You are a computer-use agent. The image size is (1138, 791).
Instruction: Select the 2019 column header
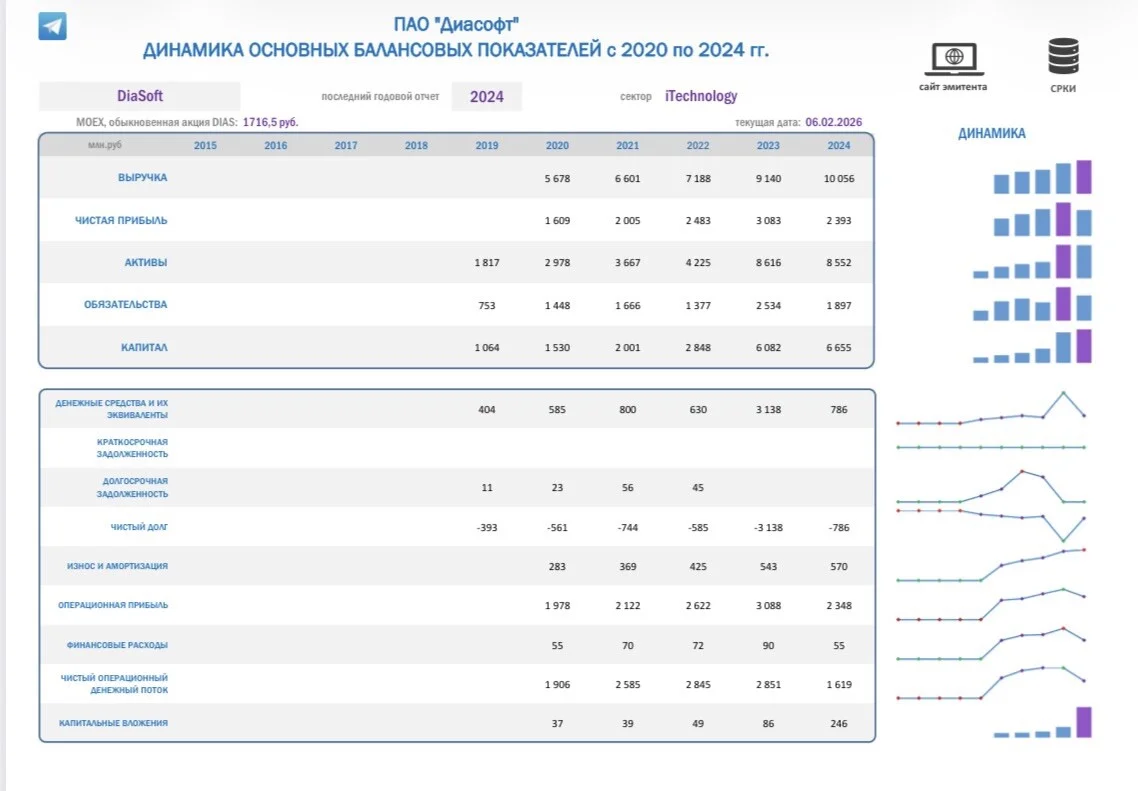(486, 145)
